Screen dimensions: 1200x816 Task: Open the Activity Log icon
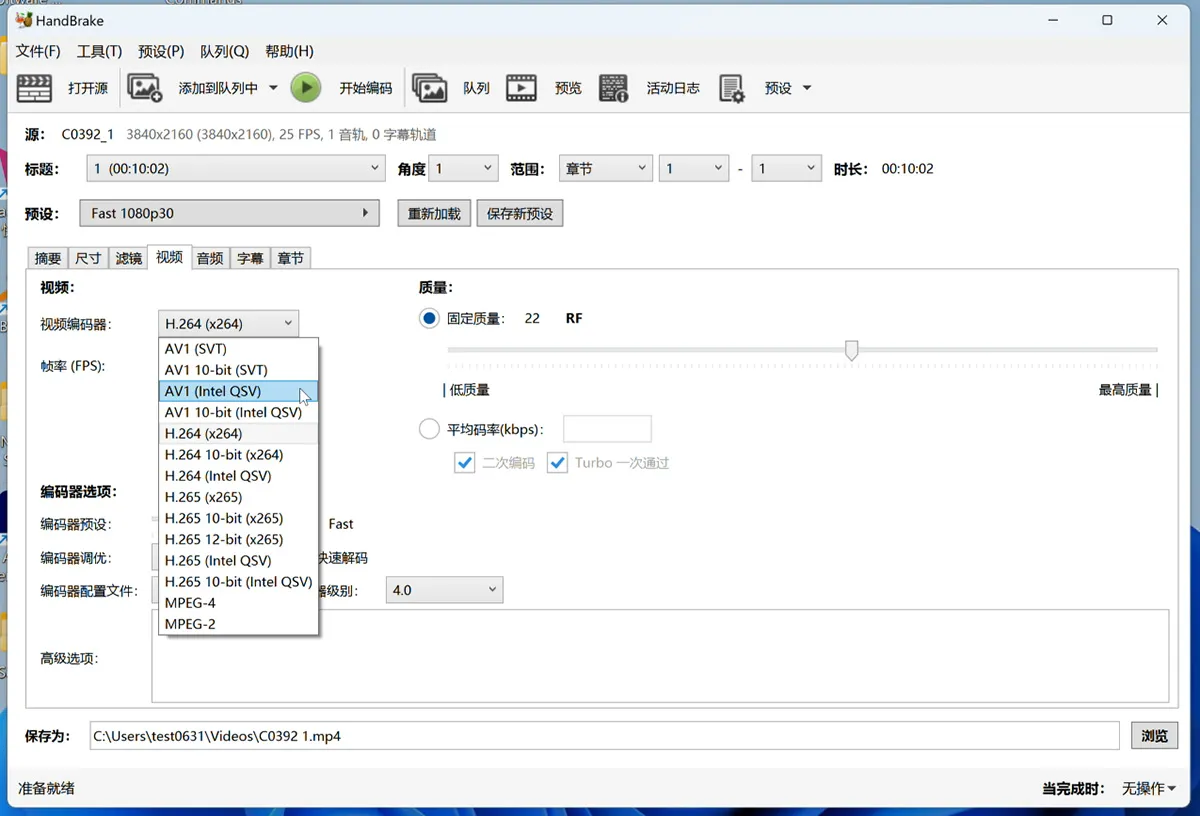pos(613,88)
